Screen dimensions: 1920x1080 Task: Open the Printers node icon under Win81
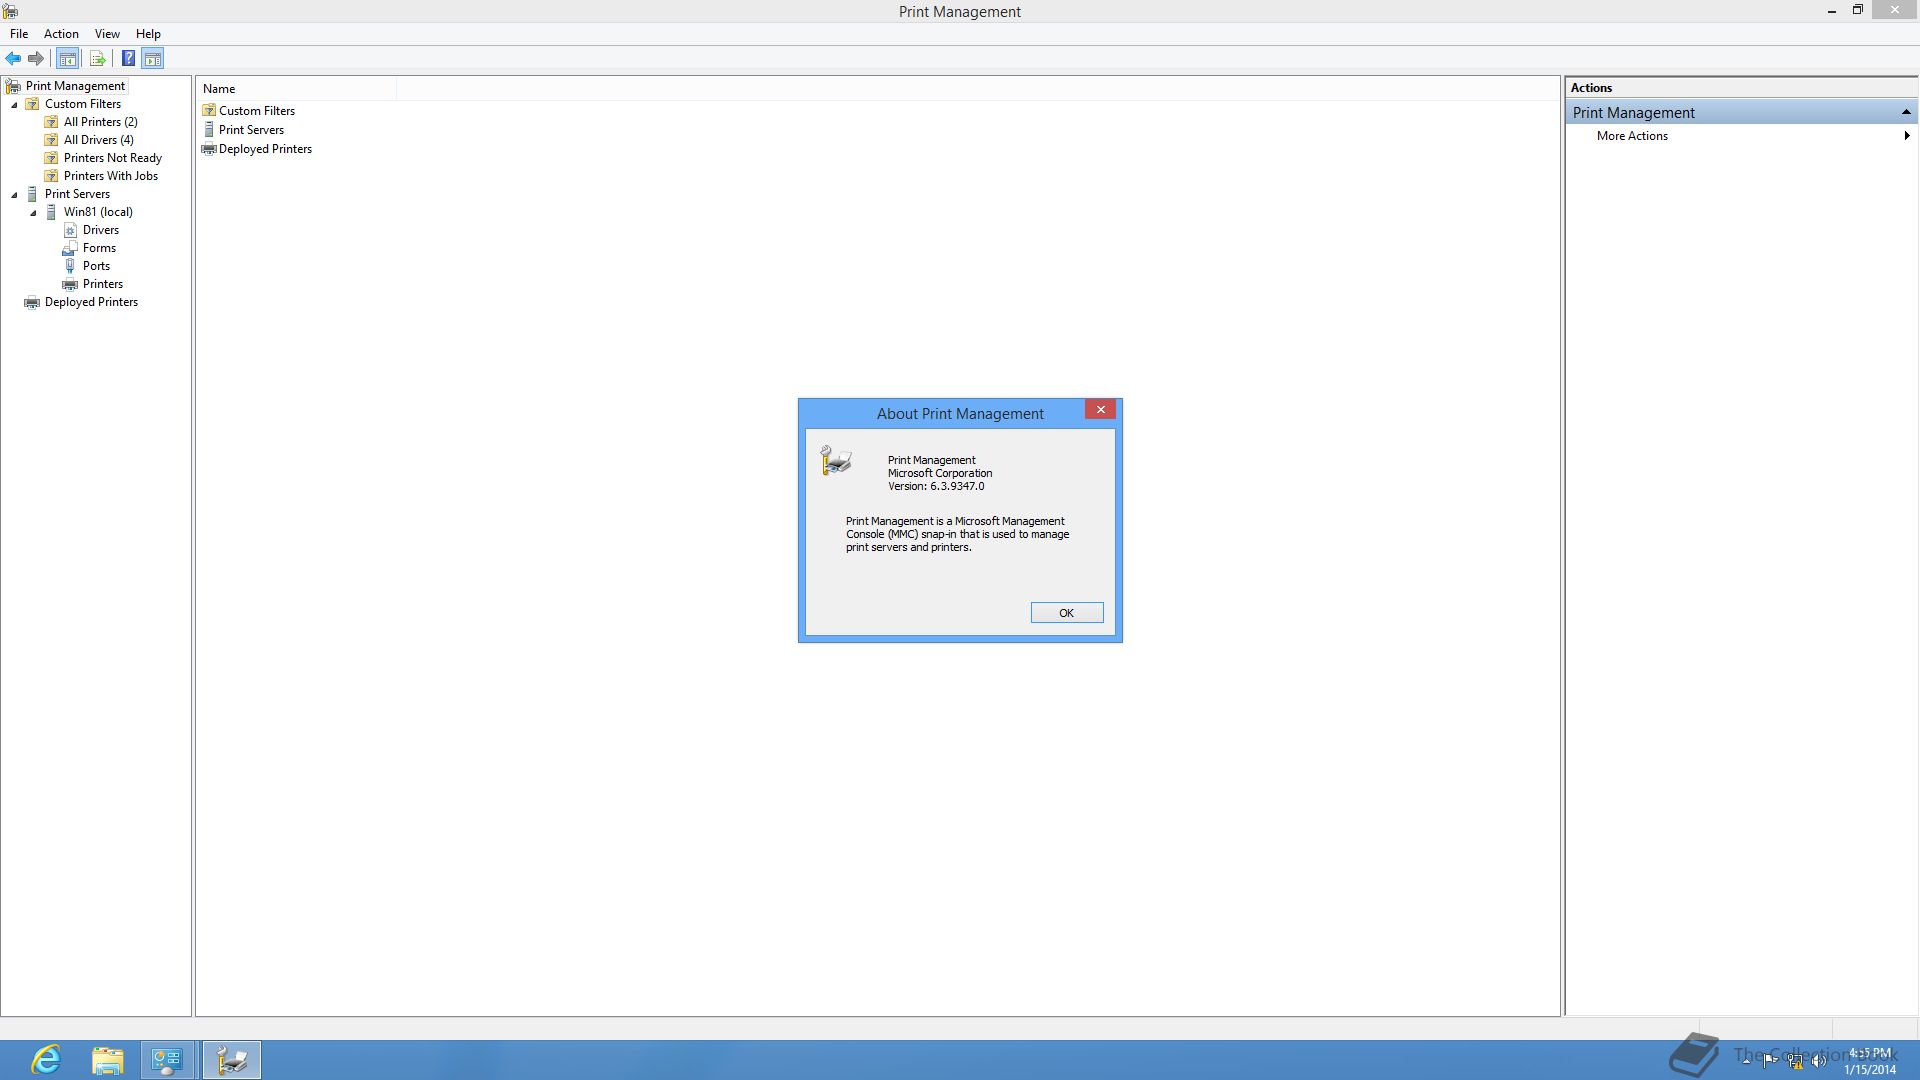(70, 284)
